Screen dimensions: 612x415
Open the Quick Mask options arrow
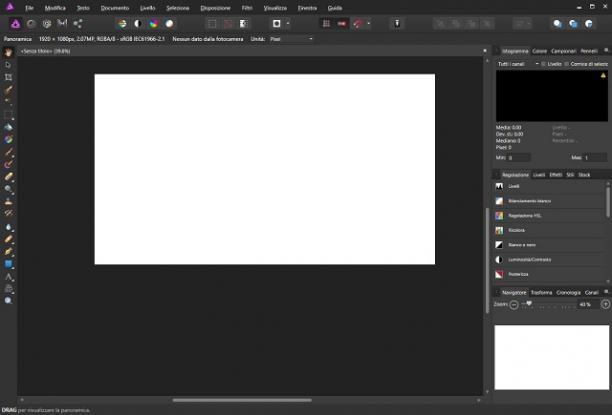(x=288, y=24)
